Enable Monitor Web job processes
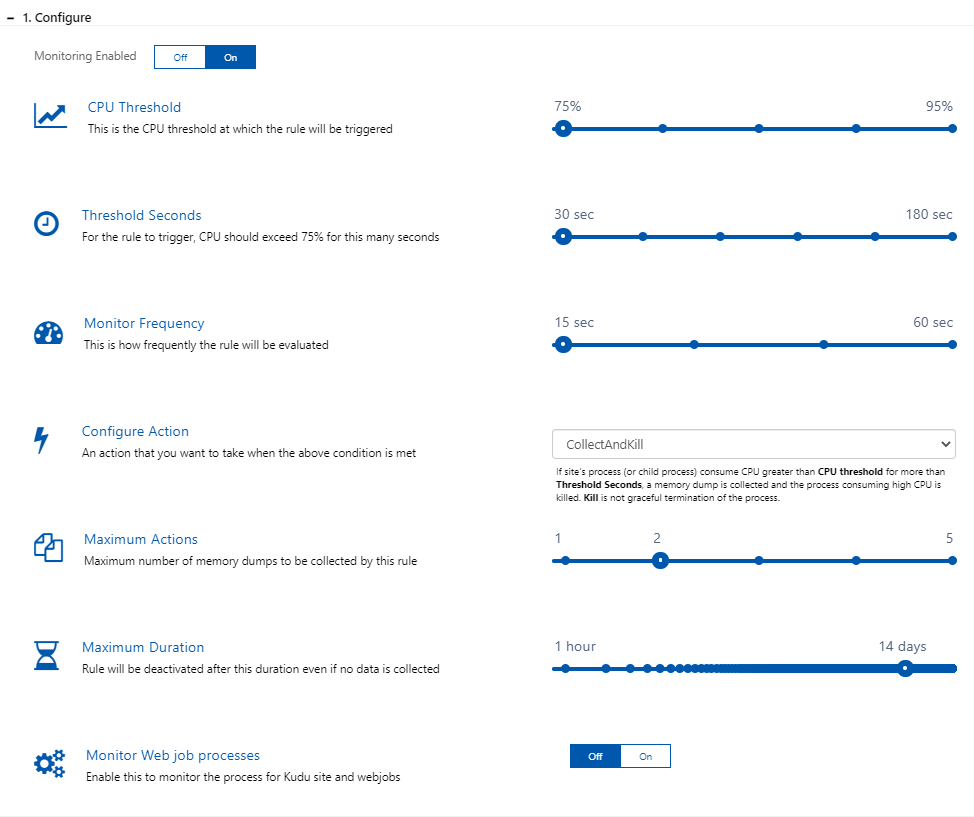Screen dimensions: 974x817 point(646,756)
